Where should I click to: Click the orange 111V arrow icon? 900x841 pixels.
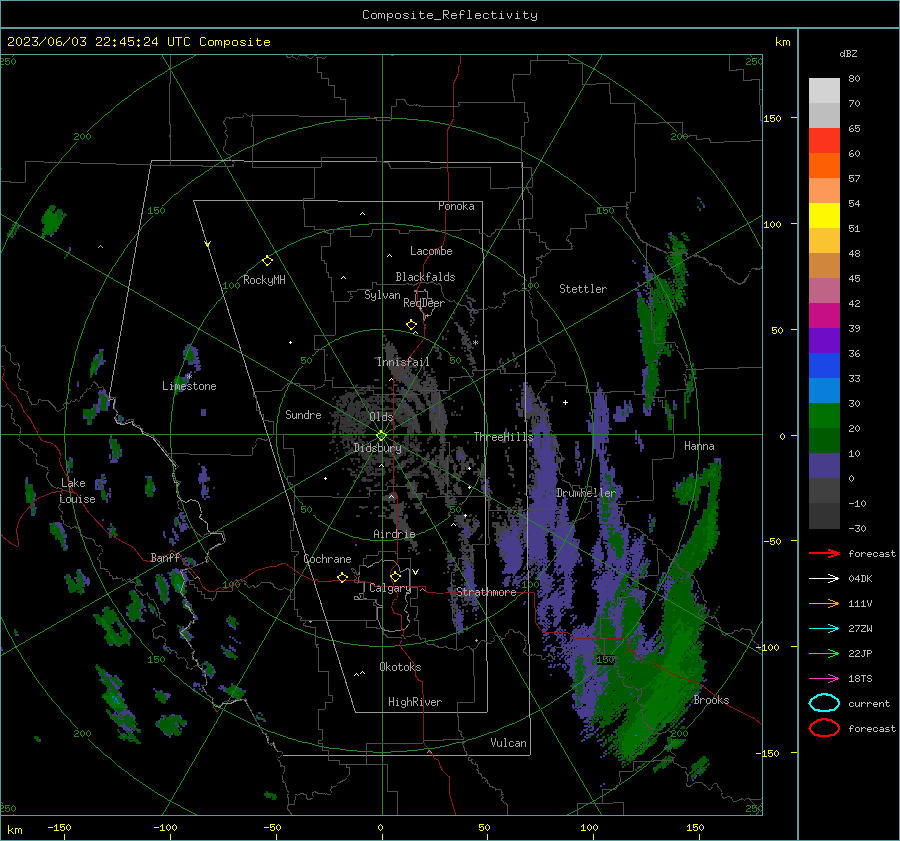(x=824, y=603)
